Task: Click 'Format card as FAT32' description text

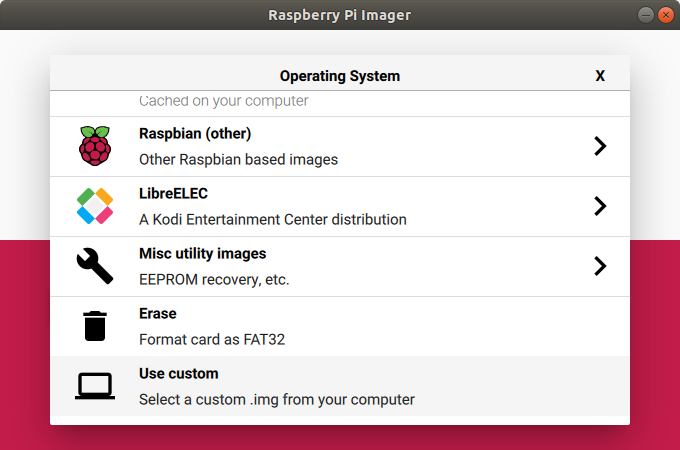Action: pyautogui.click(x=212, y=339)
